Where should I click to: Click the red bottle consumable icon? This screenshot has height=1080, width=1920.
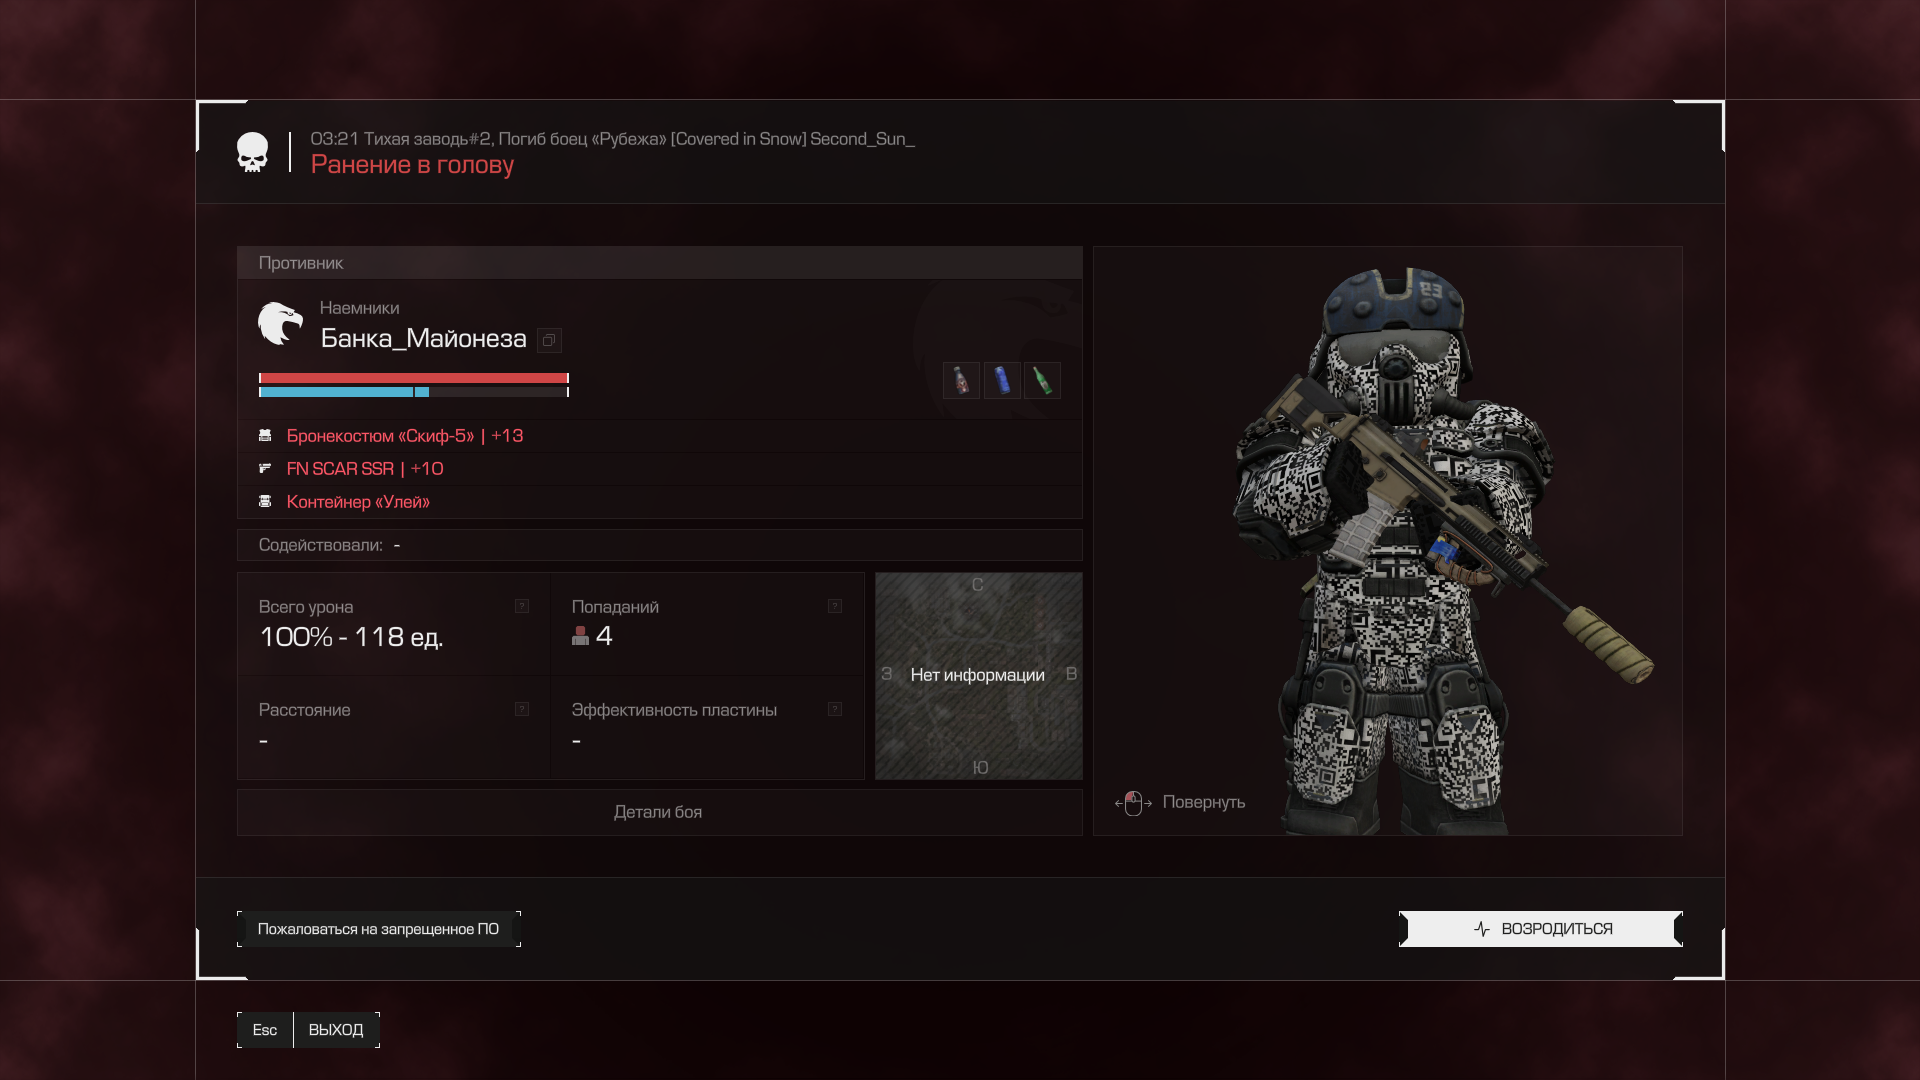coord(961,380)
